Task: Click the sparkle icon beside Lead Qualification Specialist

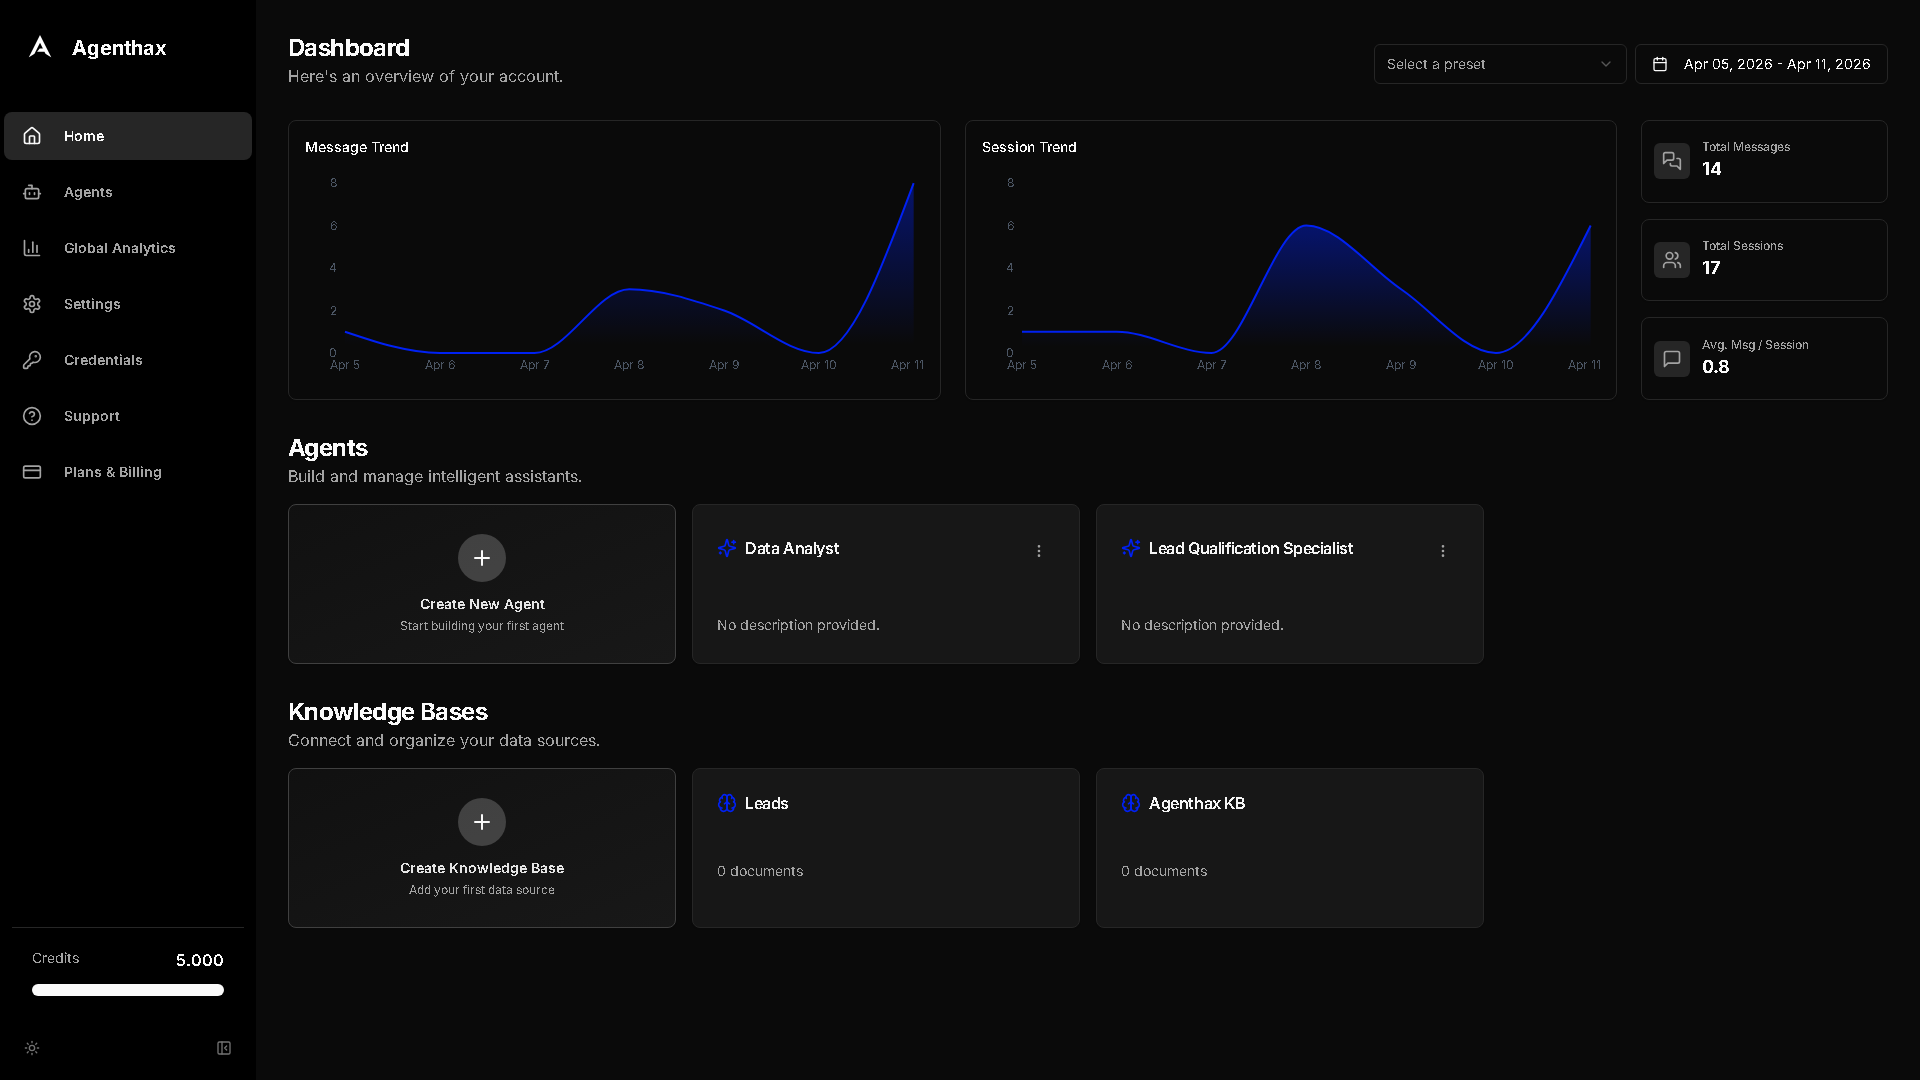Action: tap(1131, 548)
